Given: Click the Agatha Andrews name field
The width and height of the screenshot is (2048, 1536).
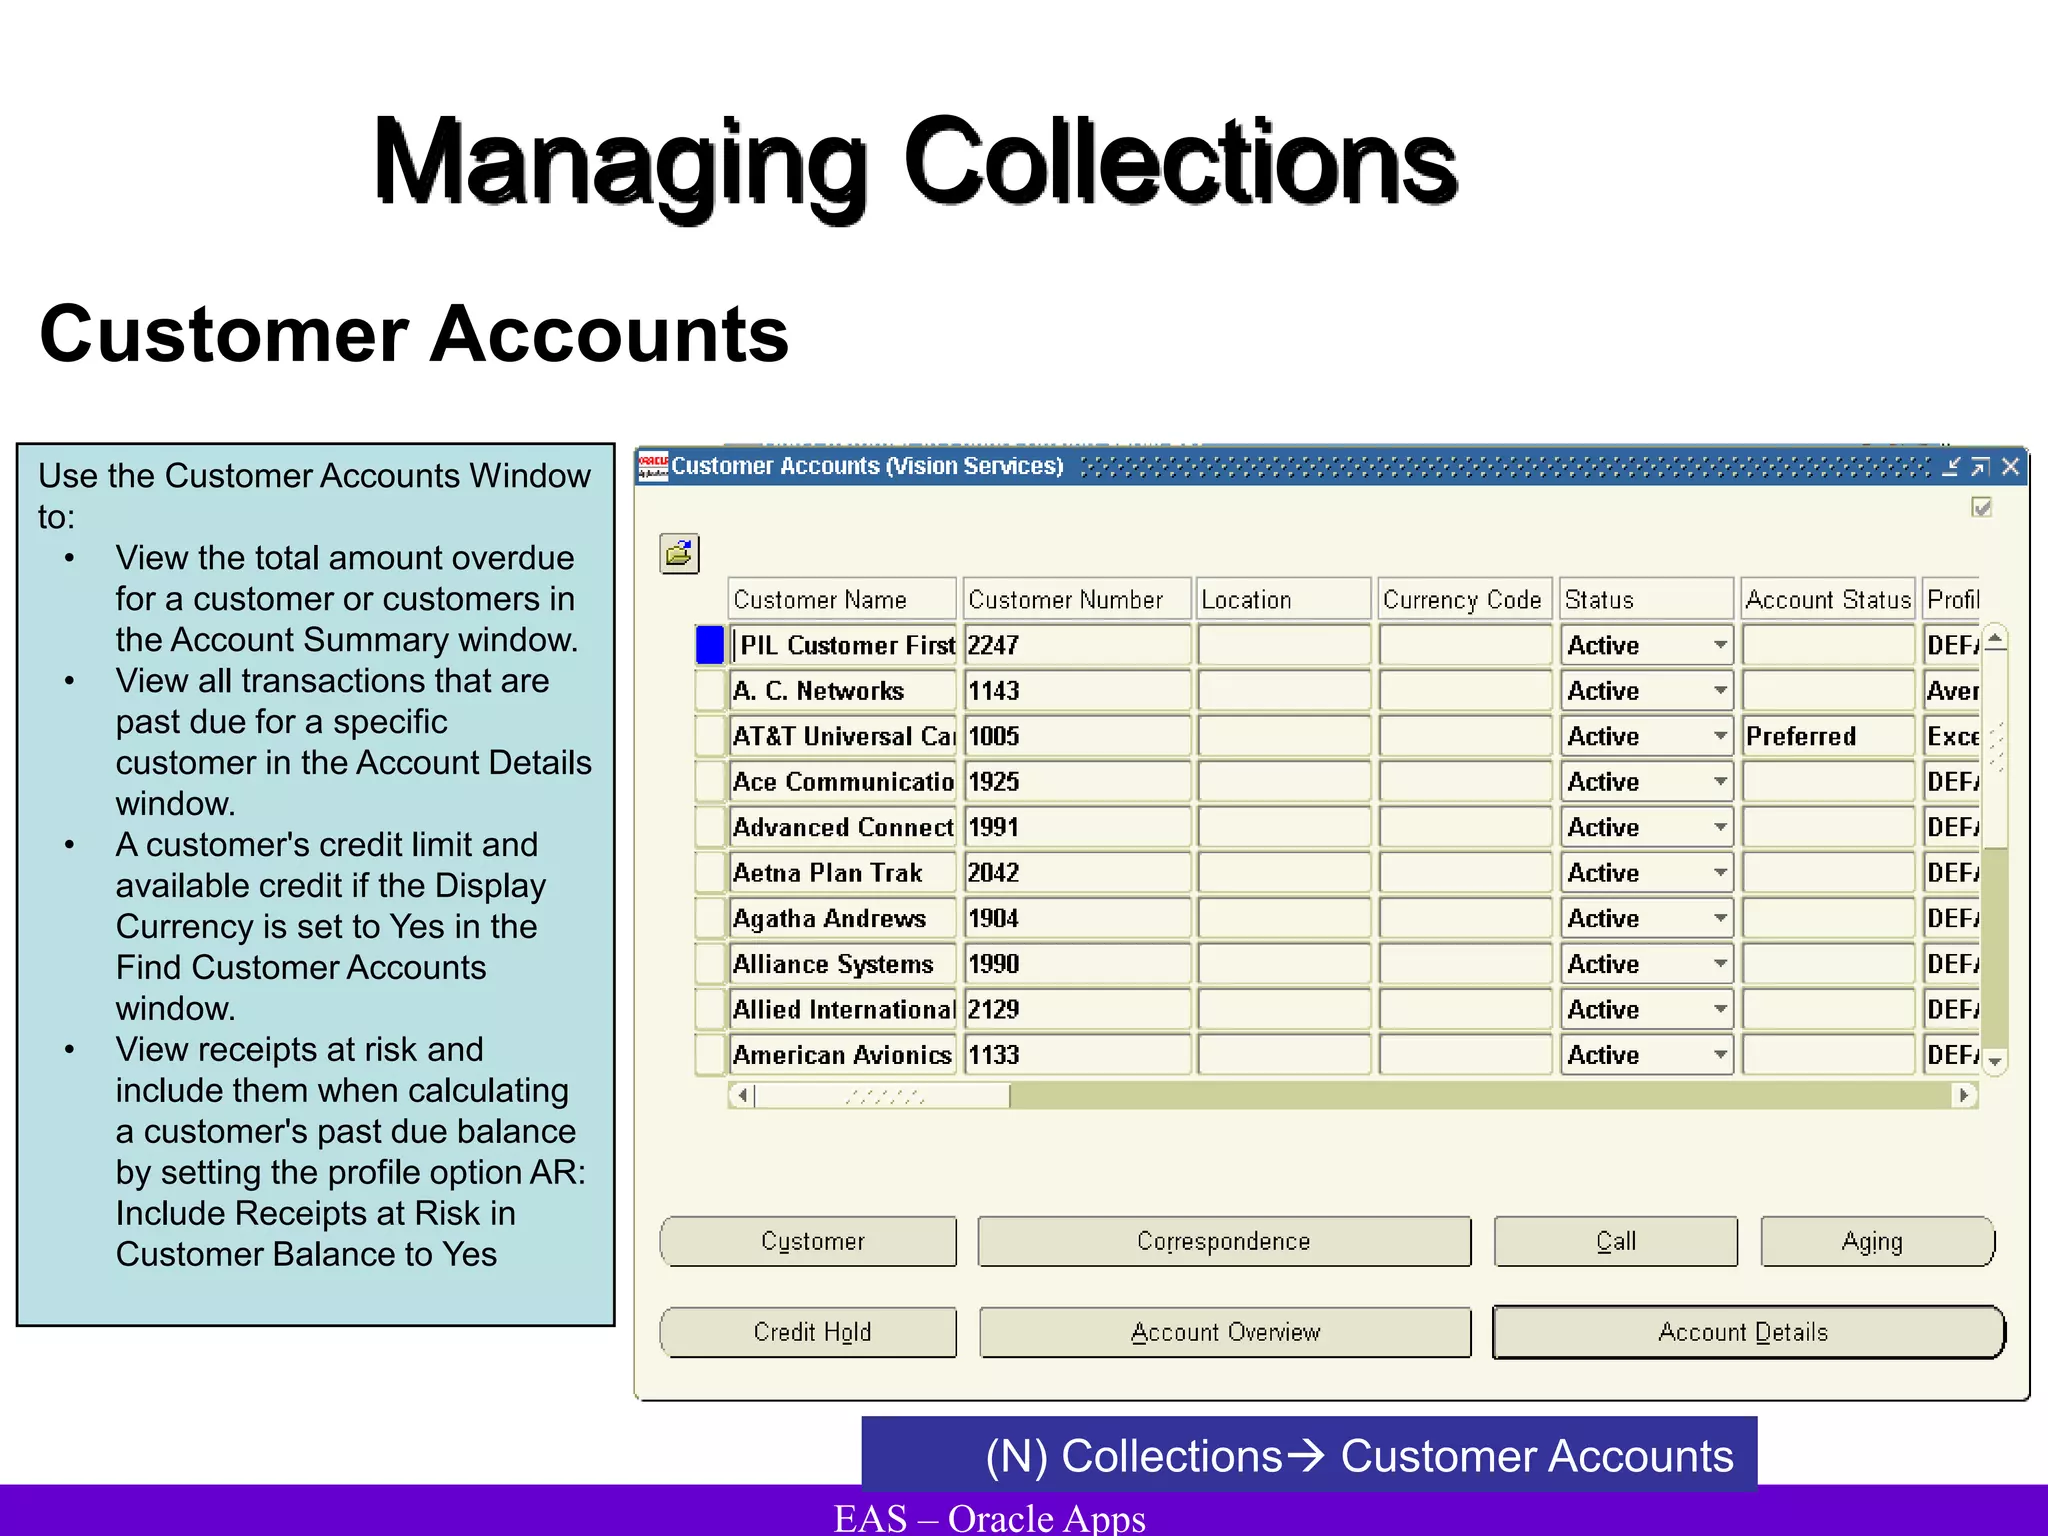Looking at the screenshot, I should [x=843, y=918].
